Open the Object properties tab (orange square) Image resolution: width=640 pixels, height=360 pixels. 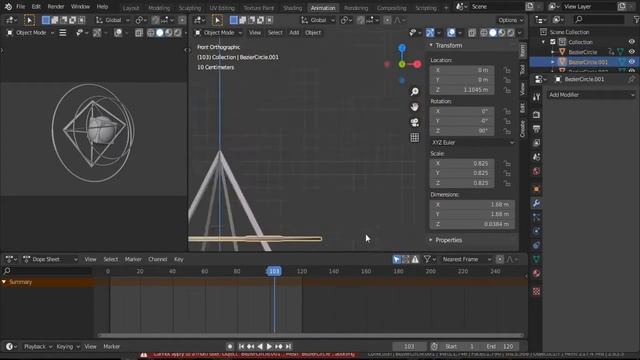(x=536, y=189)
